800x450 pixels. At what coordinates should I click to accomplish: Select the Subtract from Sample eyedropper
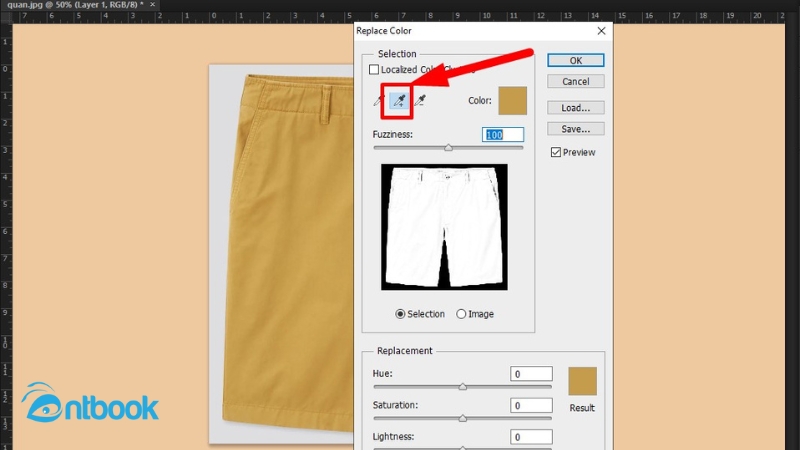pyautogui.click(x=420, y=101)
